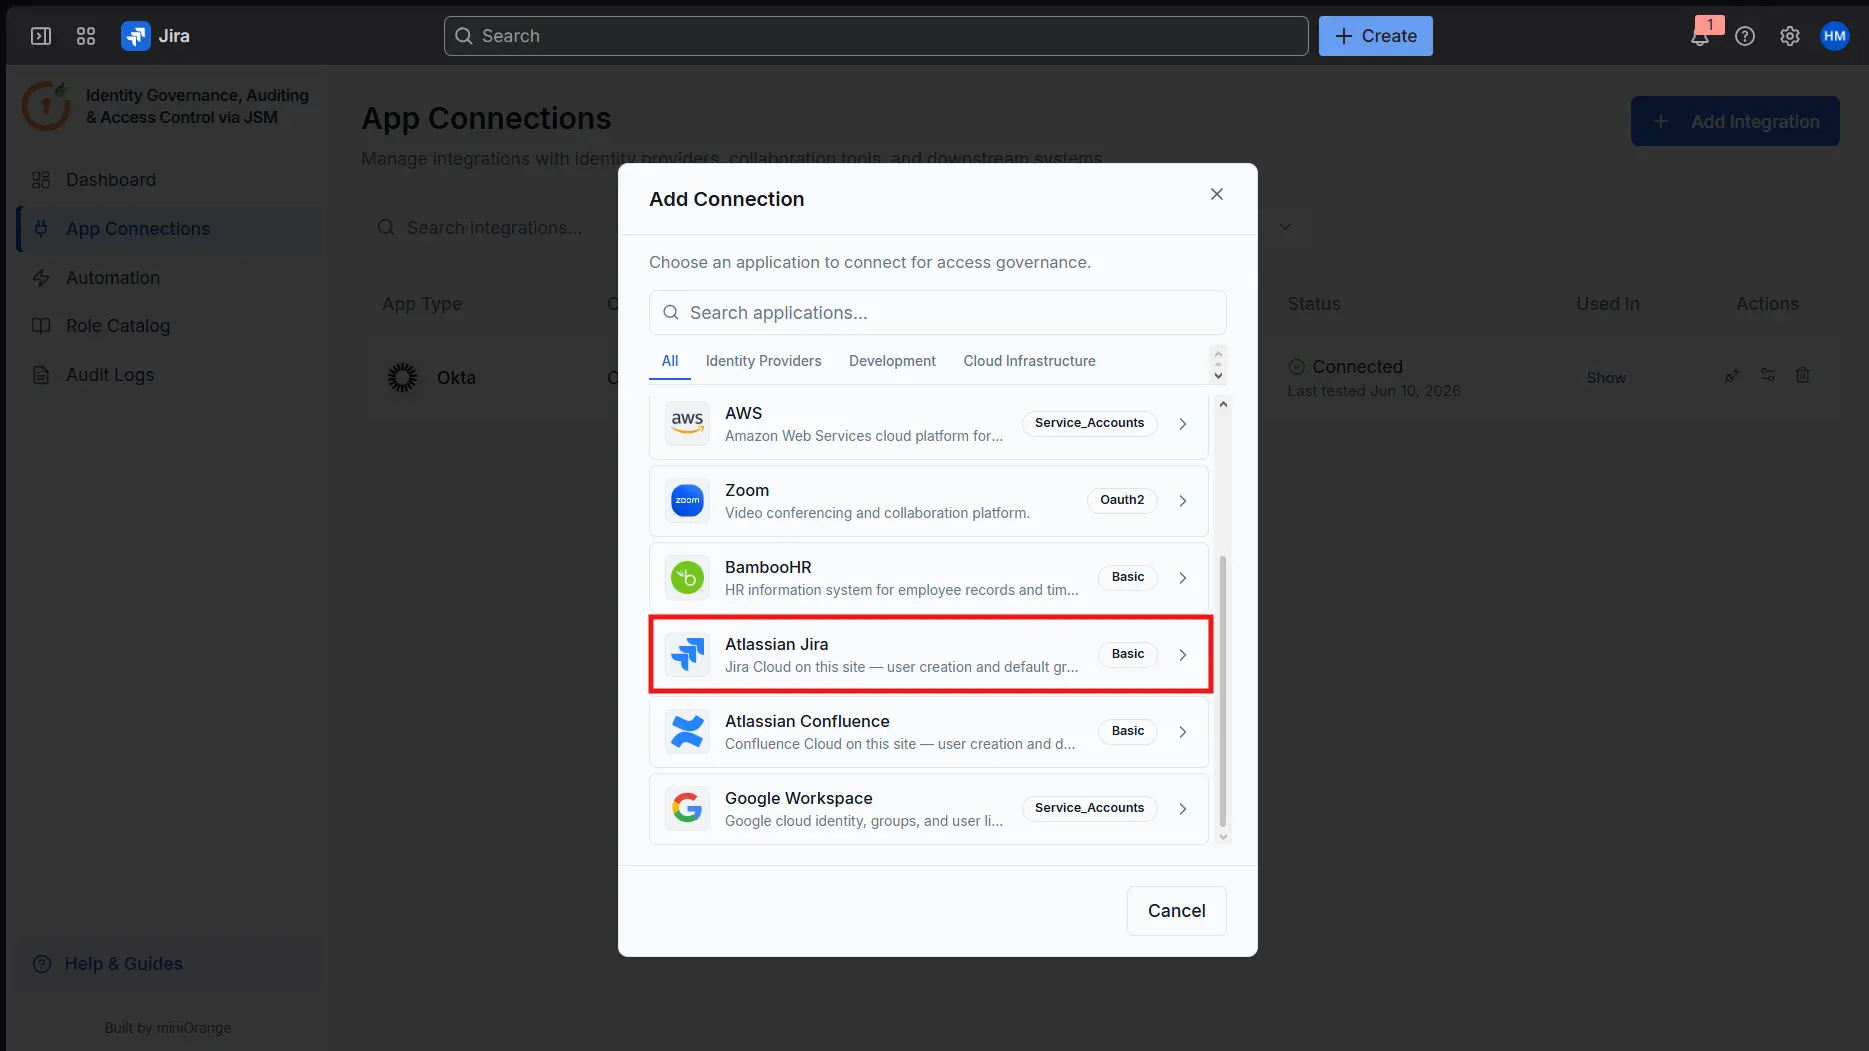1869x1051 pixels.
Task: Open the settings gear icon
Action: [x=1790, y=36]
